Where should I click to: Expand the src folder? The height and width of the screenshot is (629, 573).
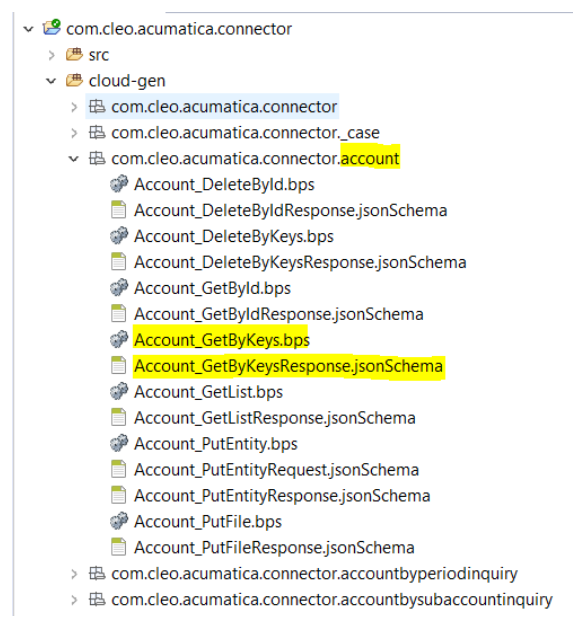[x=51, y=55]
